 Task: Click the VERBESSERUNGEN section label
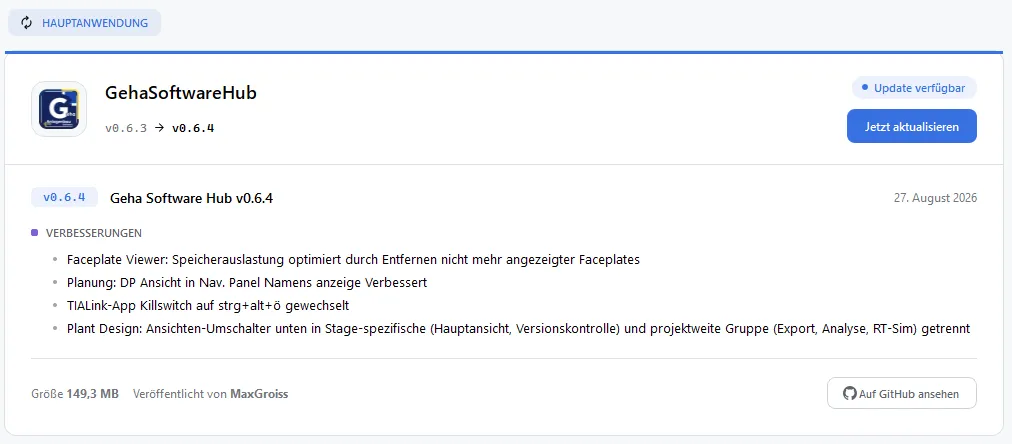[x=94, y=233]
